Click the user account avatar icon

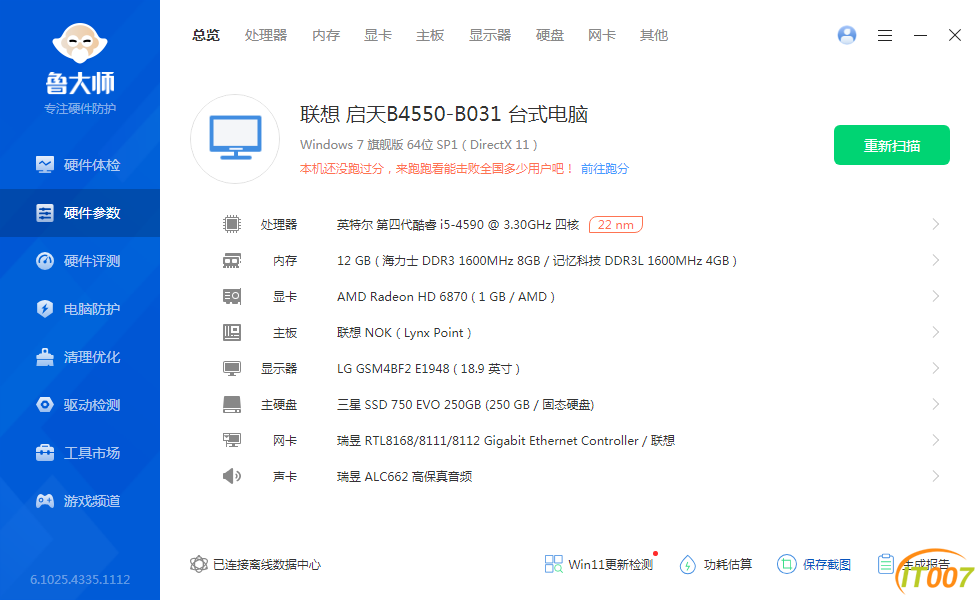pyautogui.click(x=847, y=35)
